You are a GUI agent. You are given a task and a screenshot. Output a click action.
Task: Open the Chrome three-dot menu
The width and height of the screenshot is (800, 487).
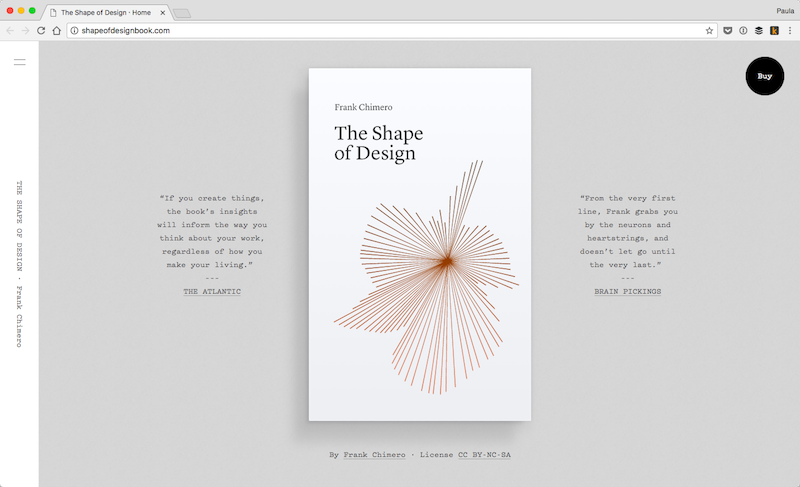790,31
